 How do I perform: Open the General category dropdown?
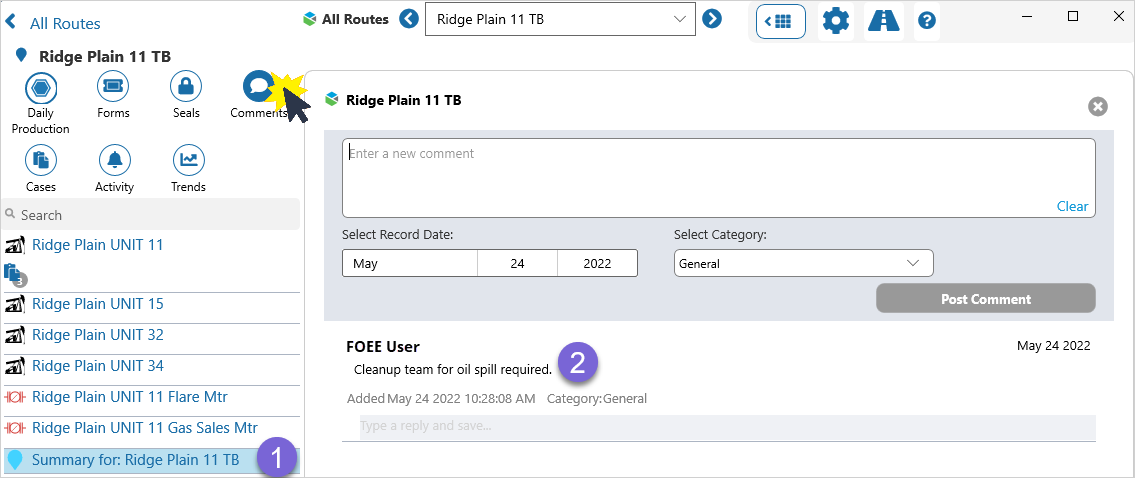tap(803, 264)
